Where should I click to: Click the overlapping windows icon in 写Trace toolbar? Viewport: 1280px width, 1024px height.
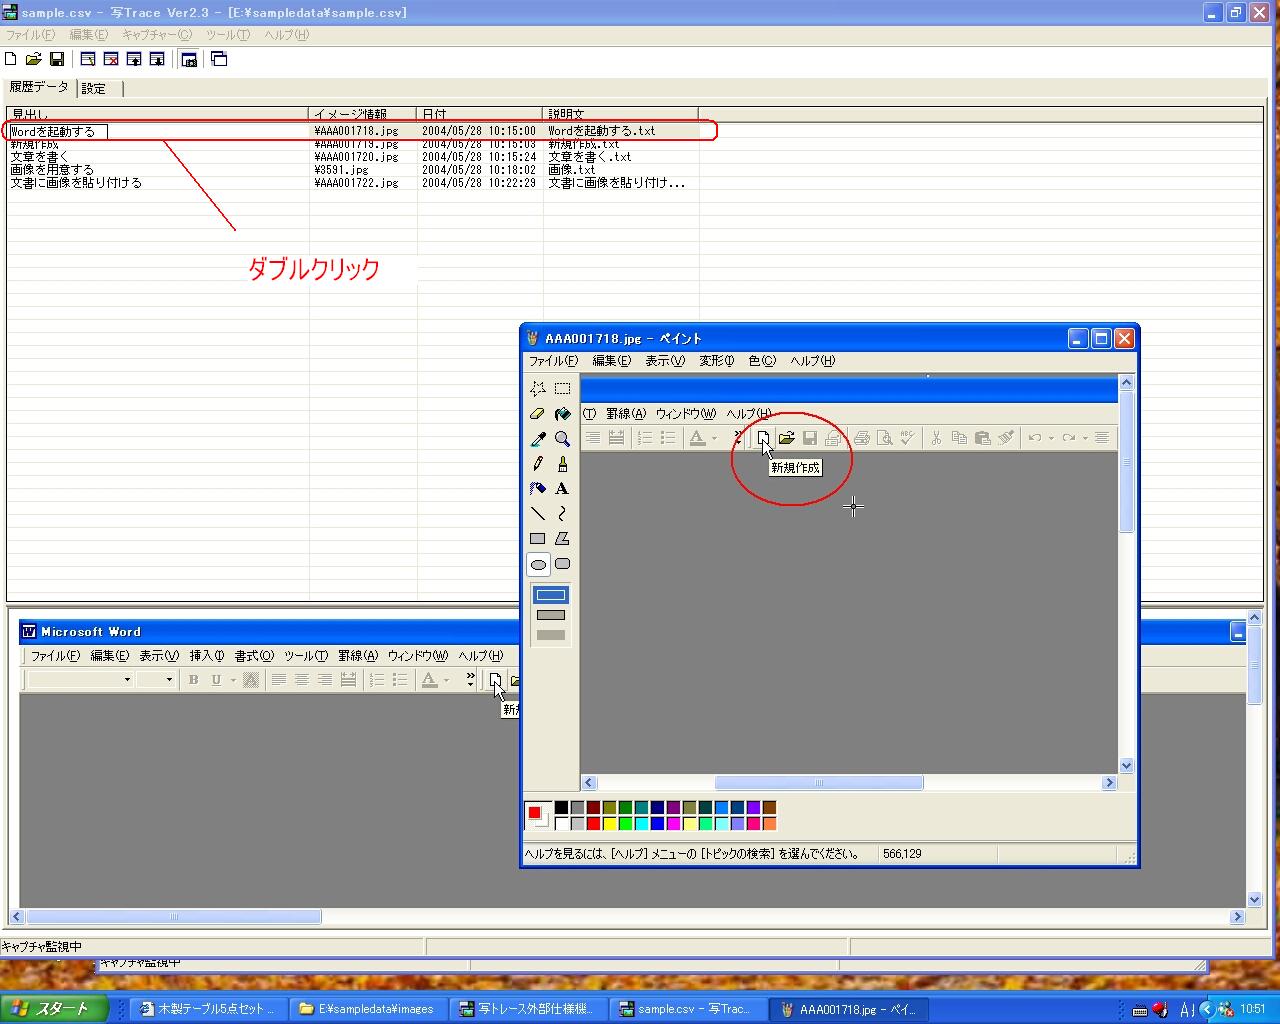(219, 59)
